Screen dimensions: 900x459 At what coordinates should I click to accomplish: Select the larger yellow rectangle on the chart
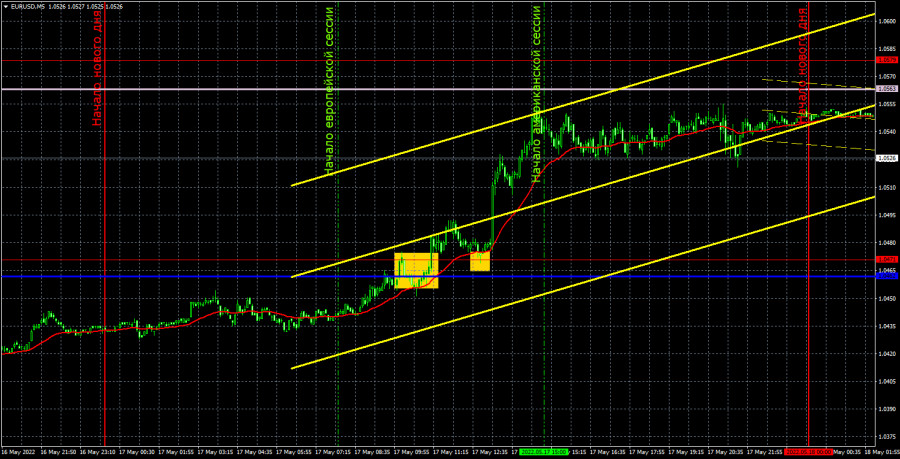pyautogui.click(x=416, y=270)
